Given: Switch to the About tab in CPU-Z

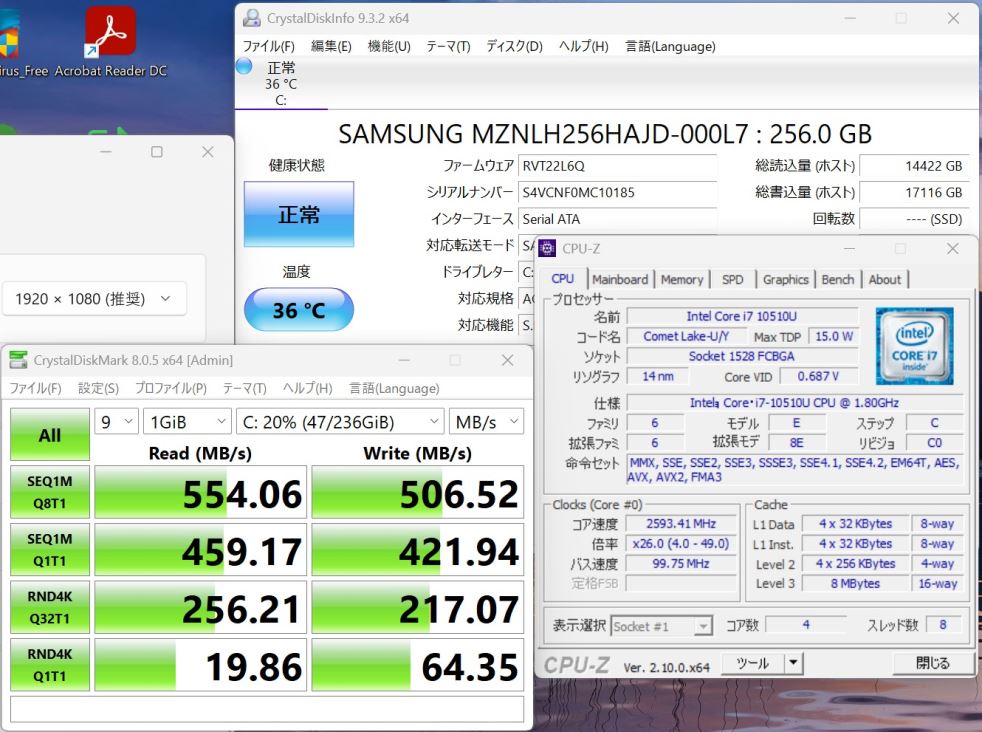Looking at the screenshot, I should click(x=884, y=279).
